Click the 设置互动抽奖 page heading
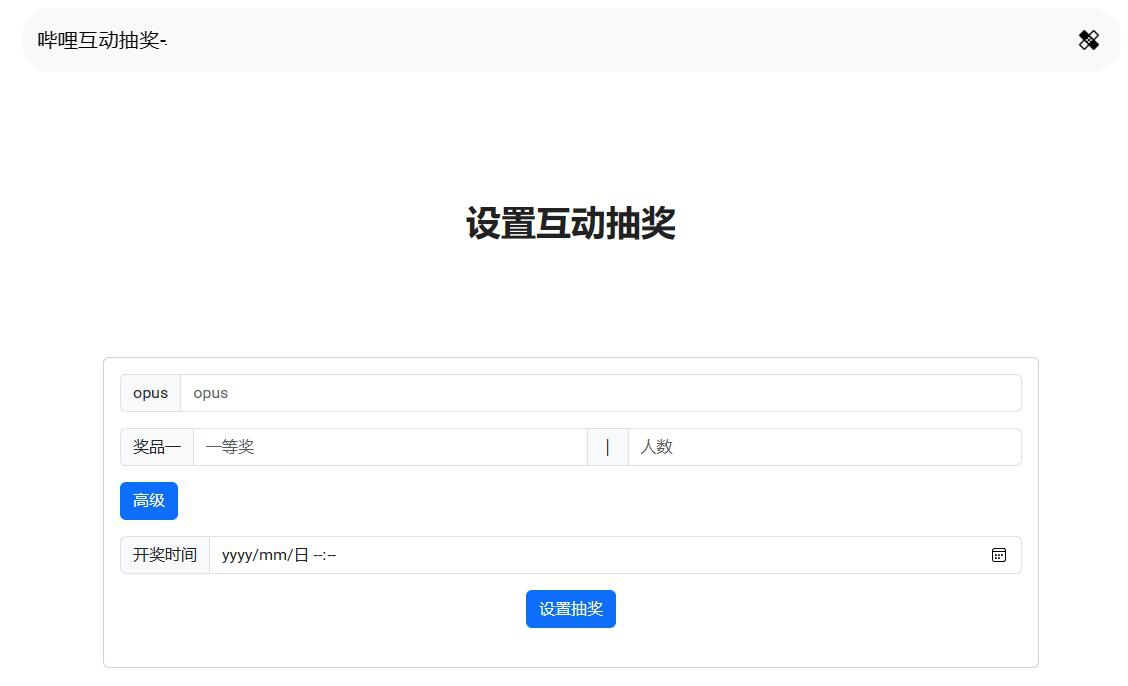This screenshot has height=686, width=1128. click(570, 223)
